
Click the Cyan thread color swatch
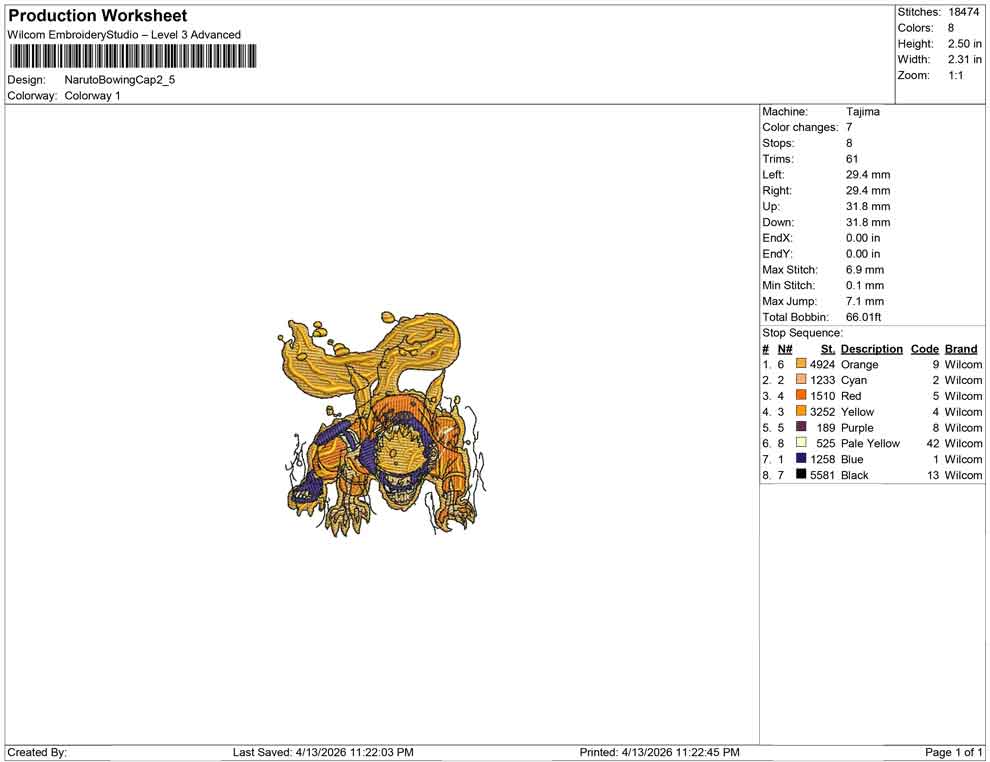point(801,379)
